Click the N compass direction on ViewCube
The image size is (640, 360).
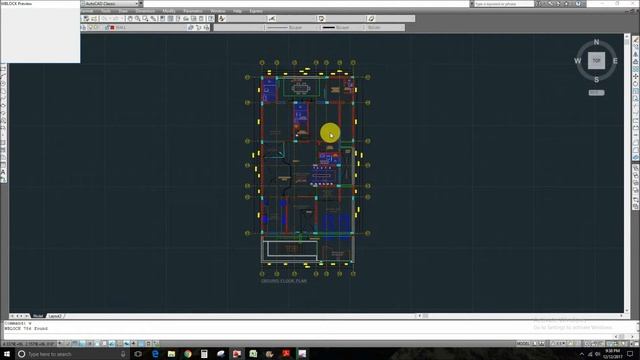[x=596, y=42]
